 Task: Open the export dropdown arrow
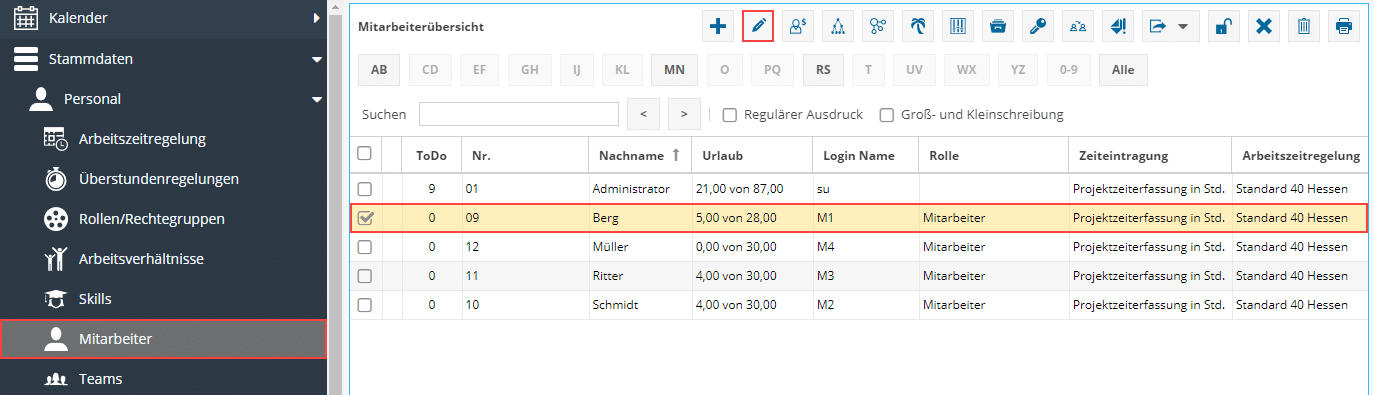(x=1183, y=27)
